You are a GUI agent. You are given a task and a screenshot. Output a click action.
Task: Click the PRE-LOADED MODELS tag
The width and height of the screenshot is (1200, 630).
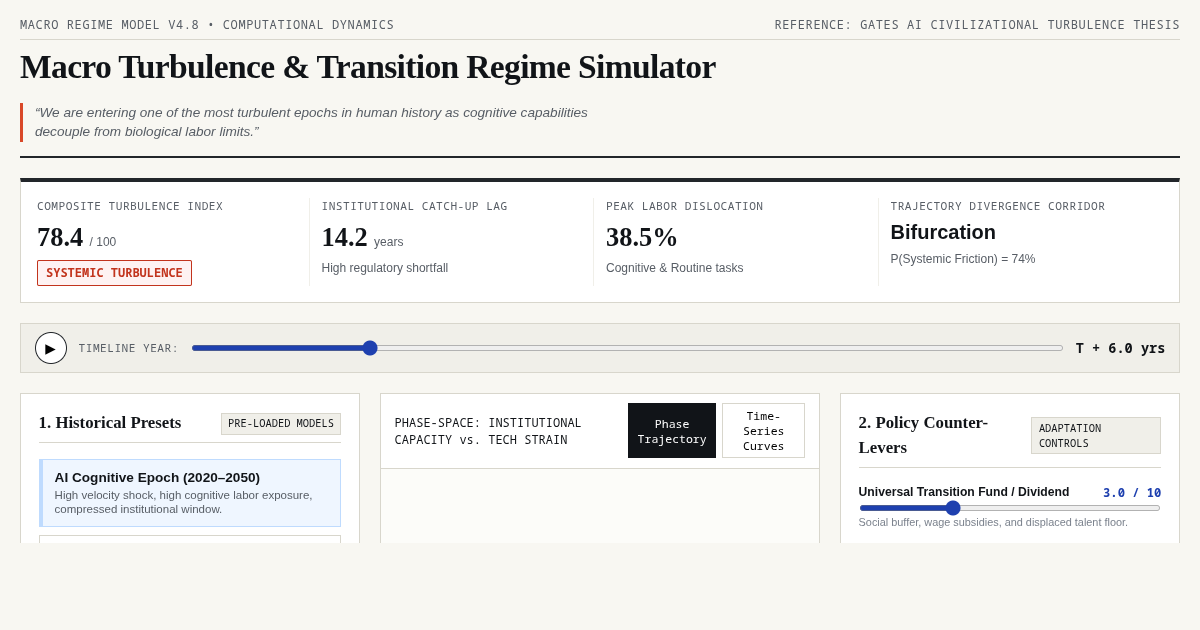pos(281,424)
